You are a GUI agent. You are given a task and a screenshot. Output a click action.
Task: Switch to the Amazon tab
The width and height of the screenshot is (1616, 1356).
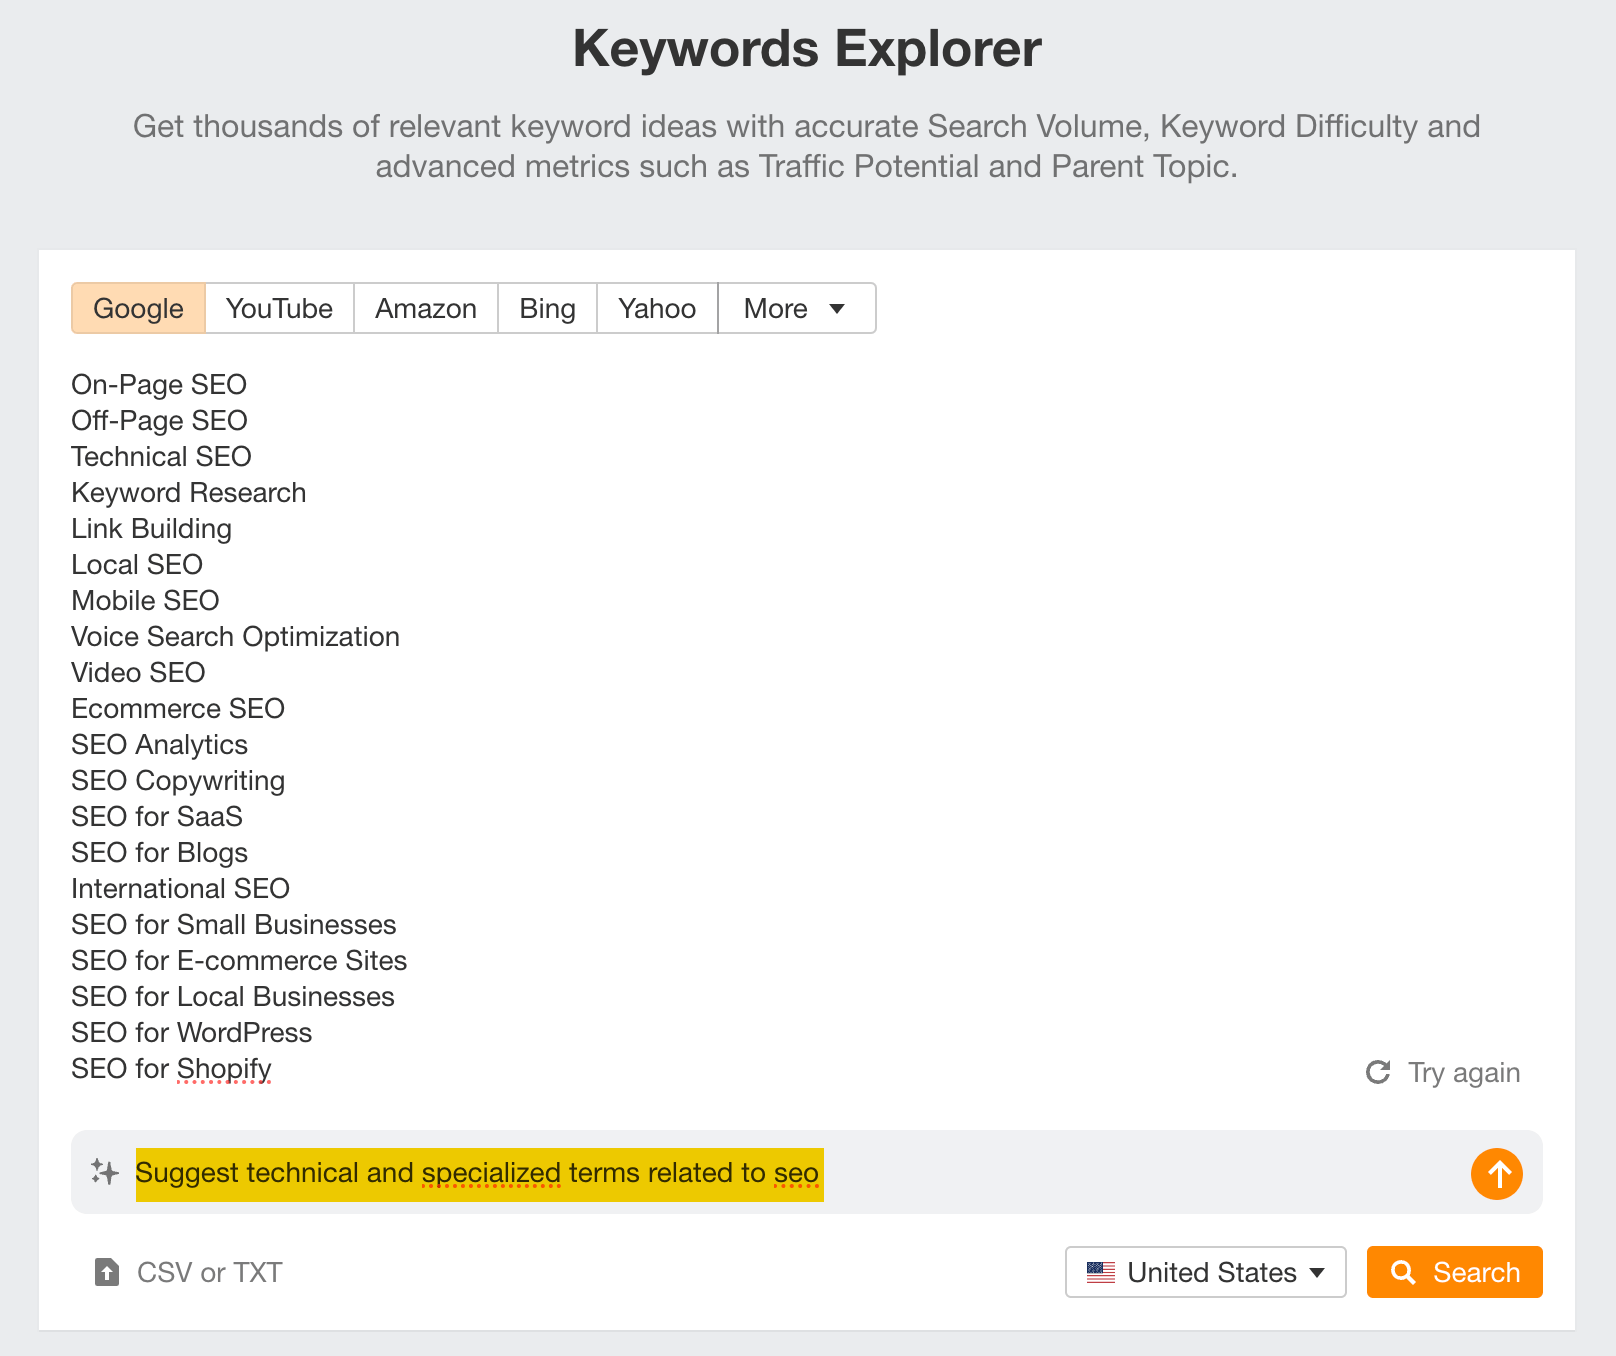pos(425,308)
